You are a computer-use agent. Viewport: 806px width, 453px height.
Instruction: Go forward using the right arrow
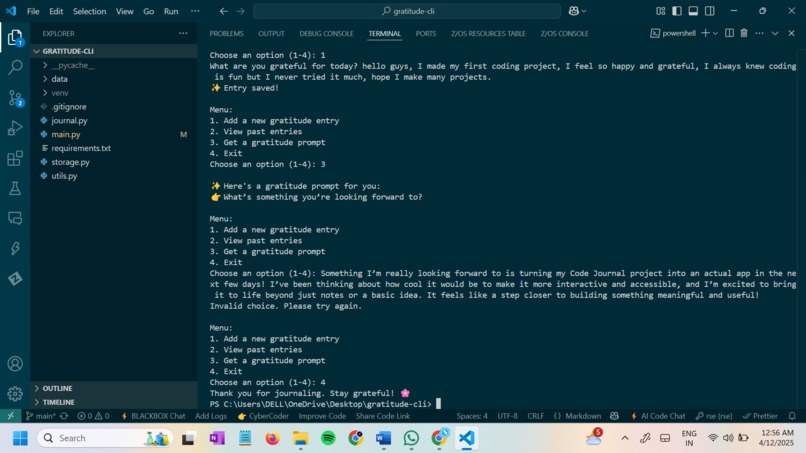pos(240,11)
